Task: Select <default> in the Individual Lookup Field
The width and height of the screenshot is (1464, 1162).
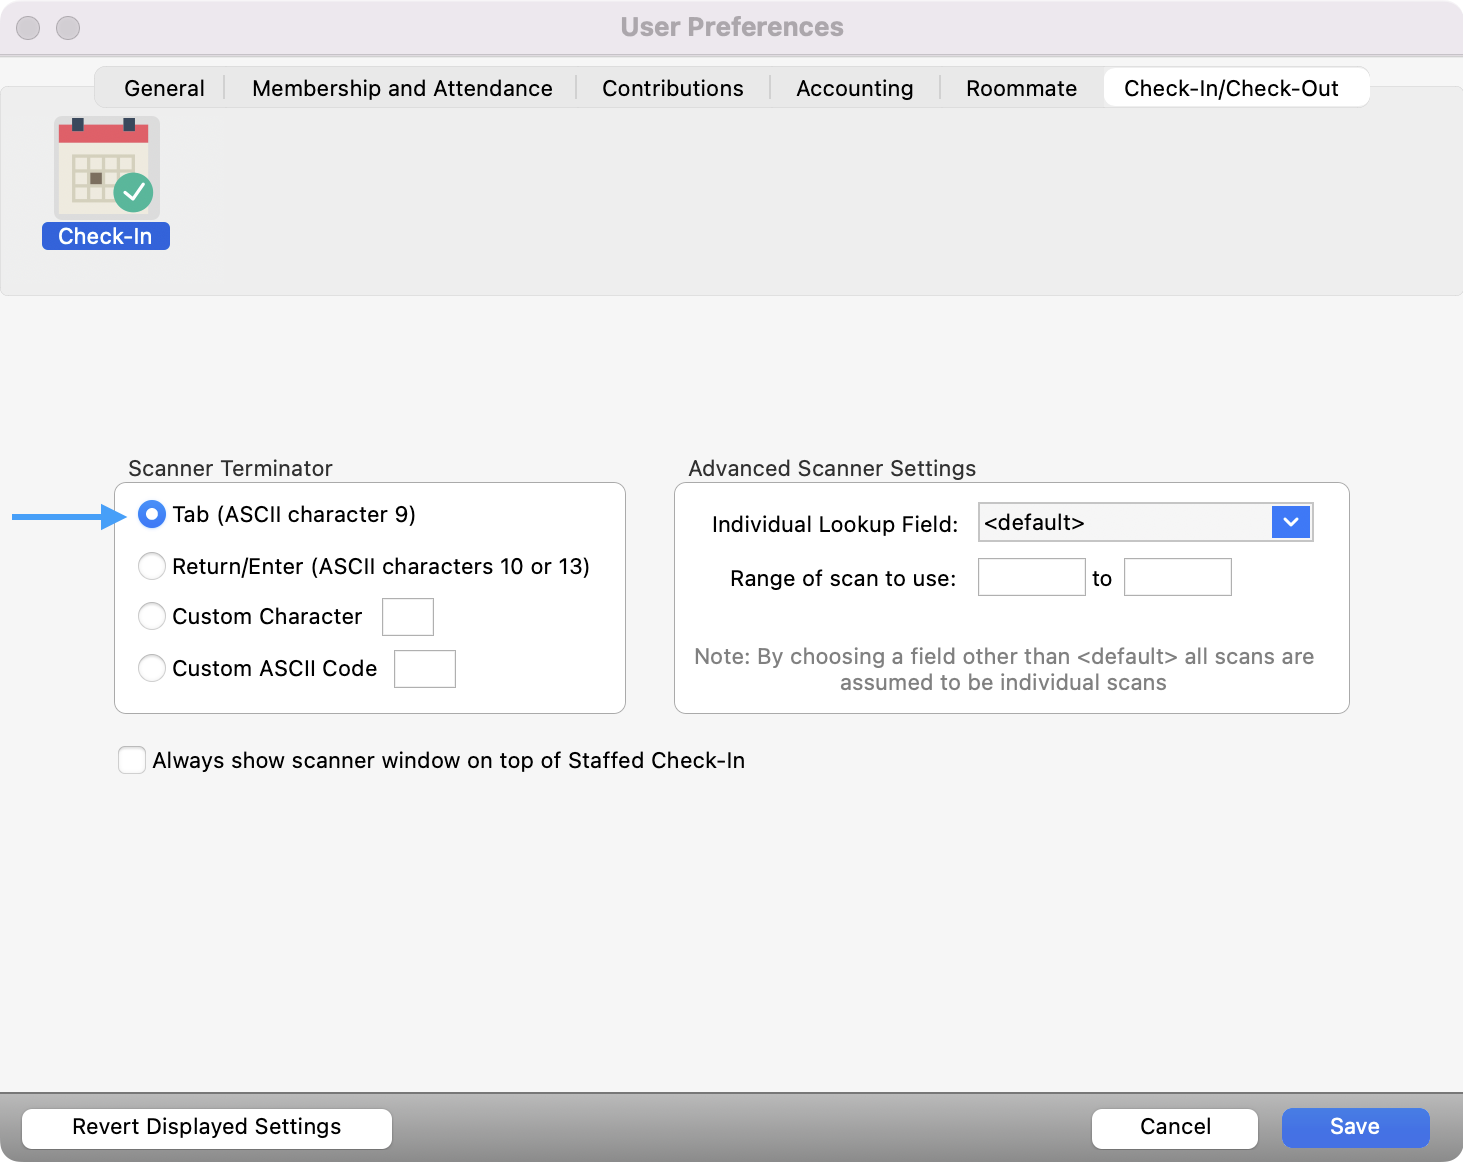Action: tap(1100, 522)
